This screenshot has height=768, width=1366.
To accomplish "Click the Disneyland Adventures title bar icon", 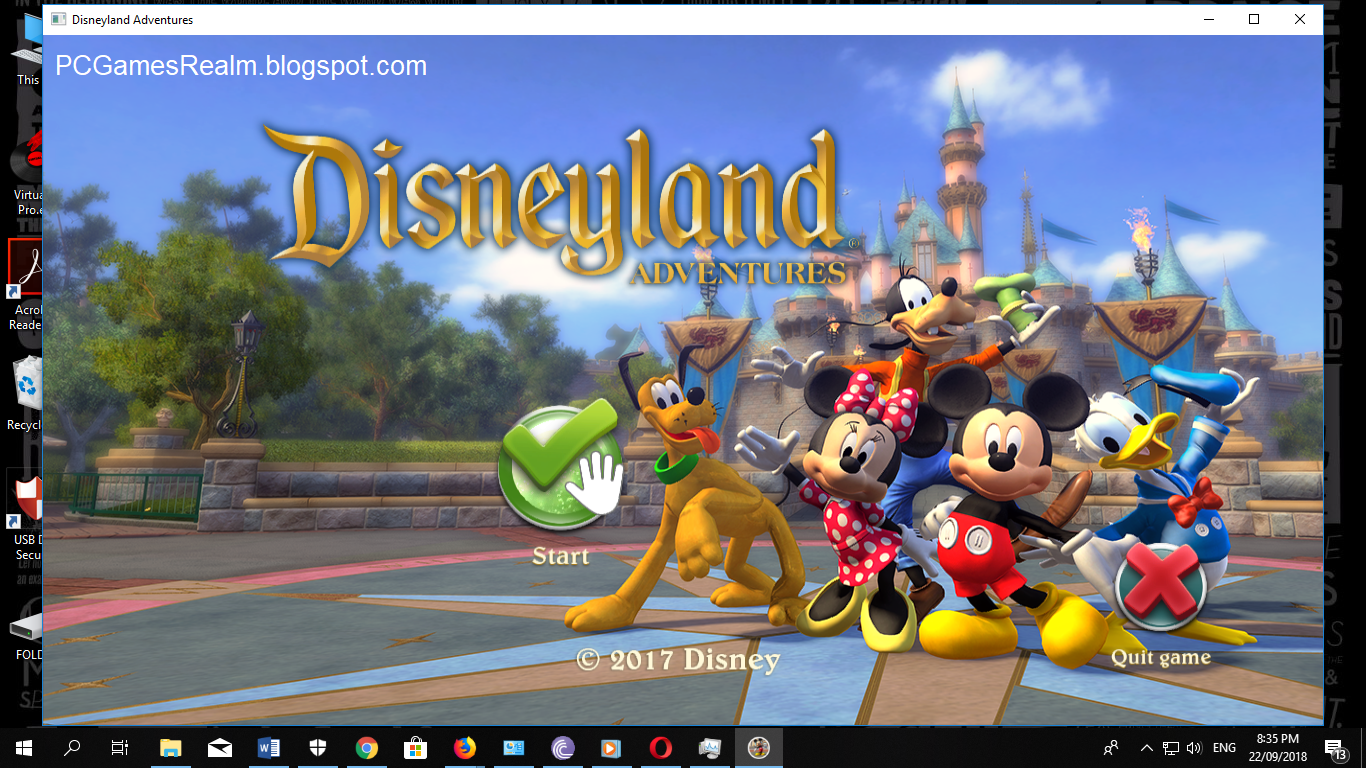I will 59,19.
